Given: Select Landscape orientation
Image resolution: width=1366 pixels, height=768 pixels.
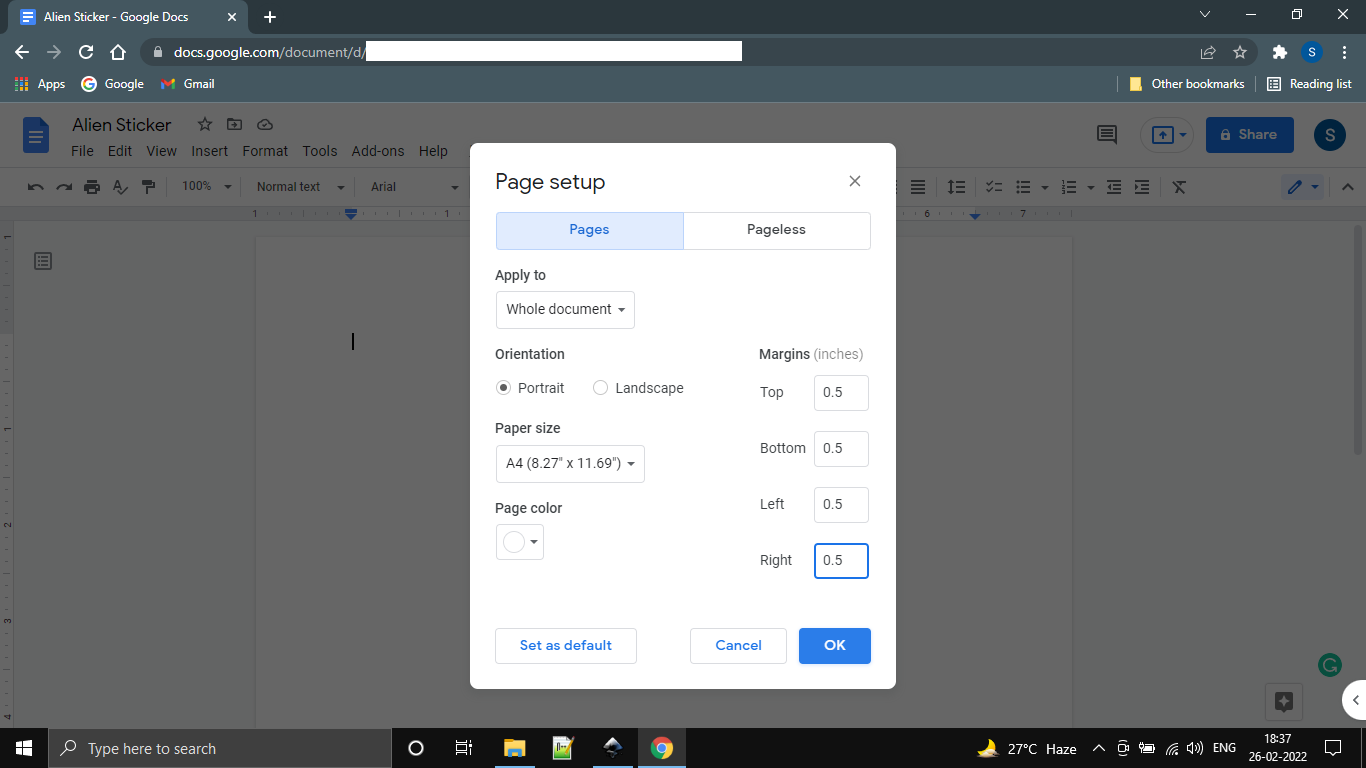Looking at the screenshot, I should (600, 388).
